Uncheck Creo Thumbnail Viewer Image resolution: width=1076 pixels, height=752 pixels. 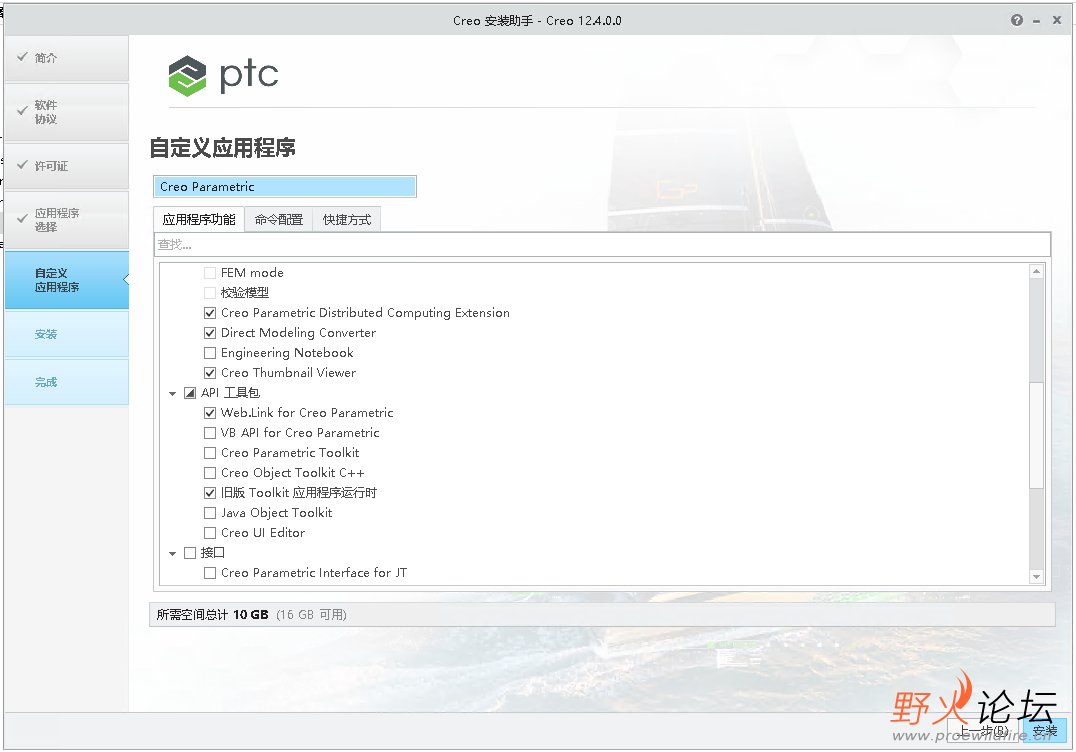click(210, 373)
